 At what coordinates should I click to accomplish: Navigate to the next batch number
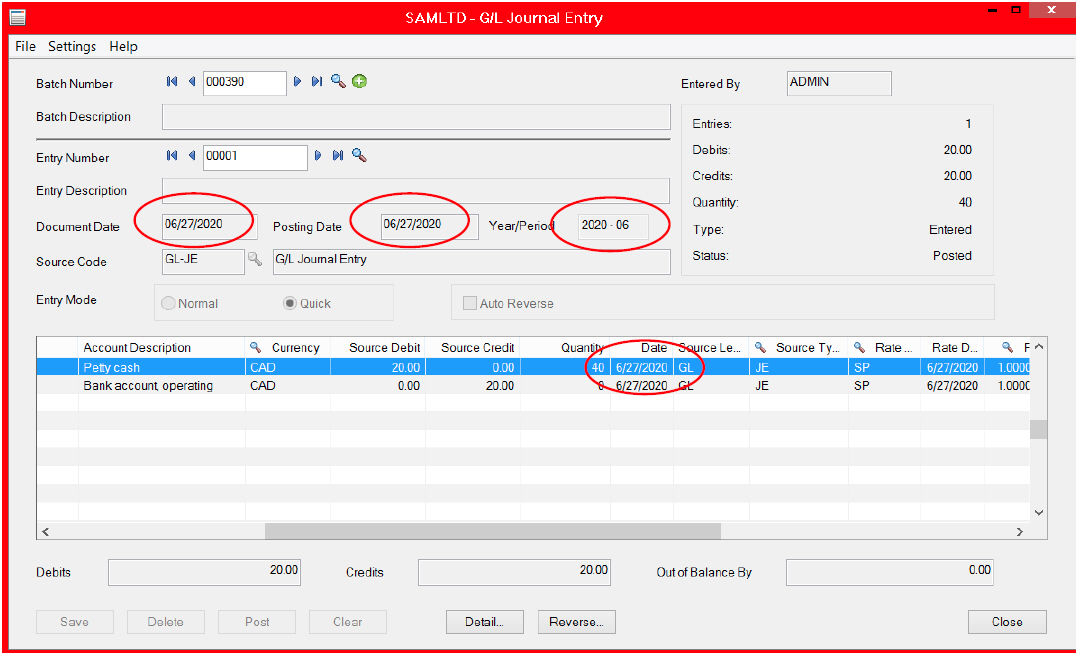click(298, 82)
